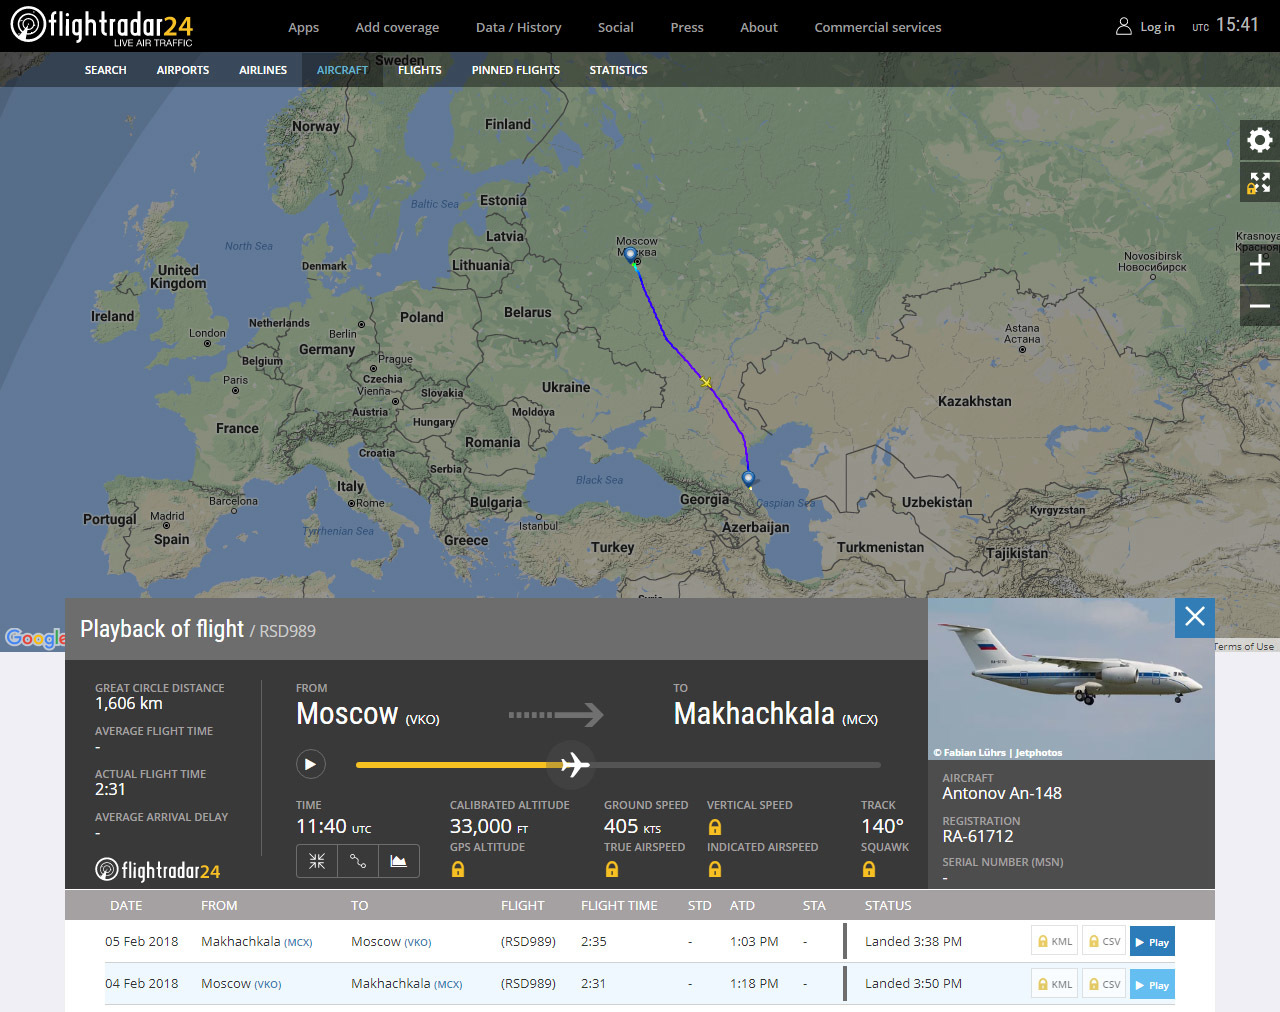The width and height of the screenshot is (1280, 1012).
Task: Open the Press page
Action: pos(687,27)
